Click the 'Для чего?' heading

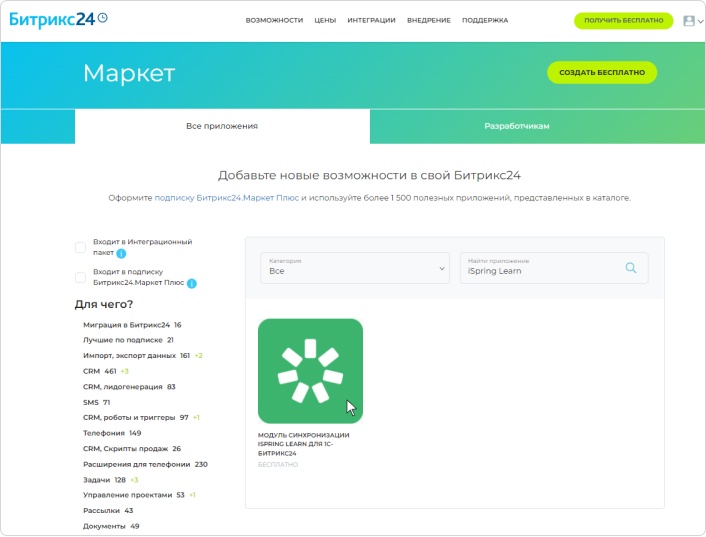(x=104, y=304)
